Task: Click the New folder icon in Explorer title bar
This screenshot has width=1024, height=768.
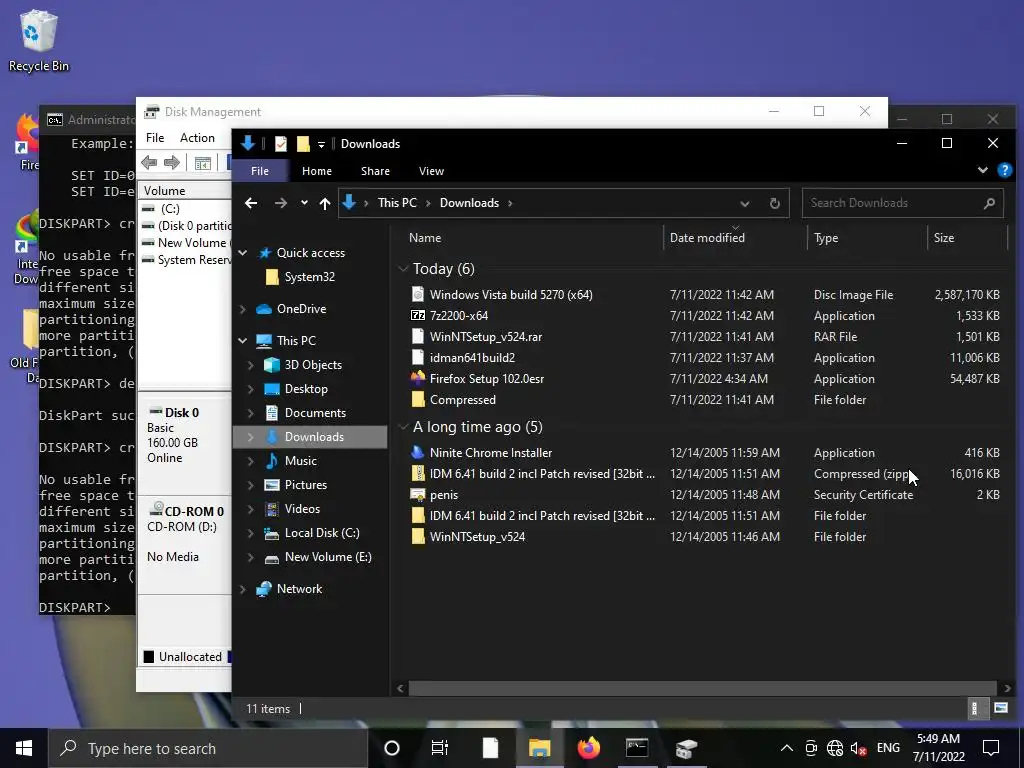Action: point(303,144)
